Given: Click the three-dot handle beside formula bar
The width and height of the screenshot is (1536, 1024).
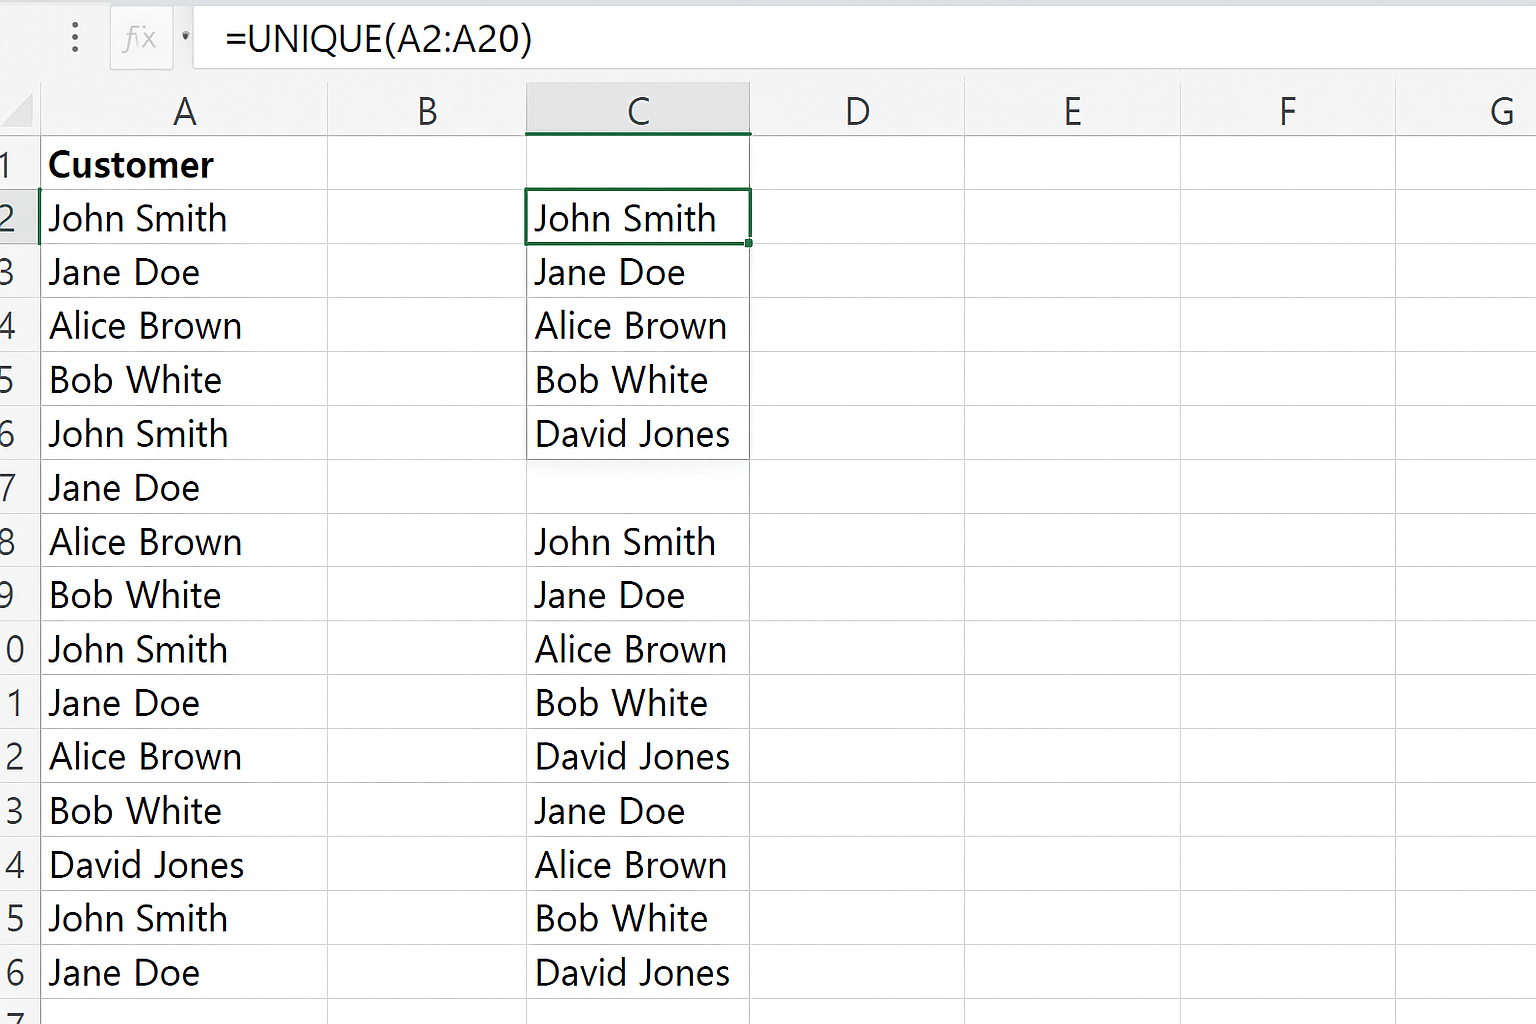Looking at the screenshot, I should 75,38.
